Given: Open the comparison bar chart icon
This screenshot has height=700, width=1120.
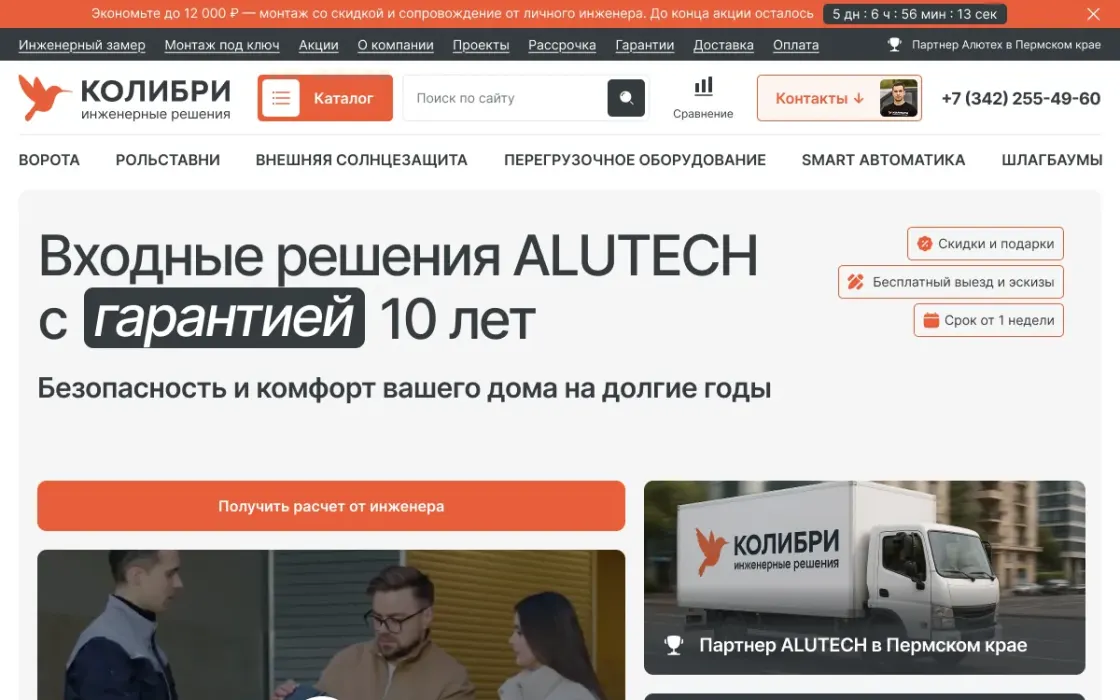Looking at the screenshot, I should pos(704,86).
